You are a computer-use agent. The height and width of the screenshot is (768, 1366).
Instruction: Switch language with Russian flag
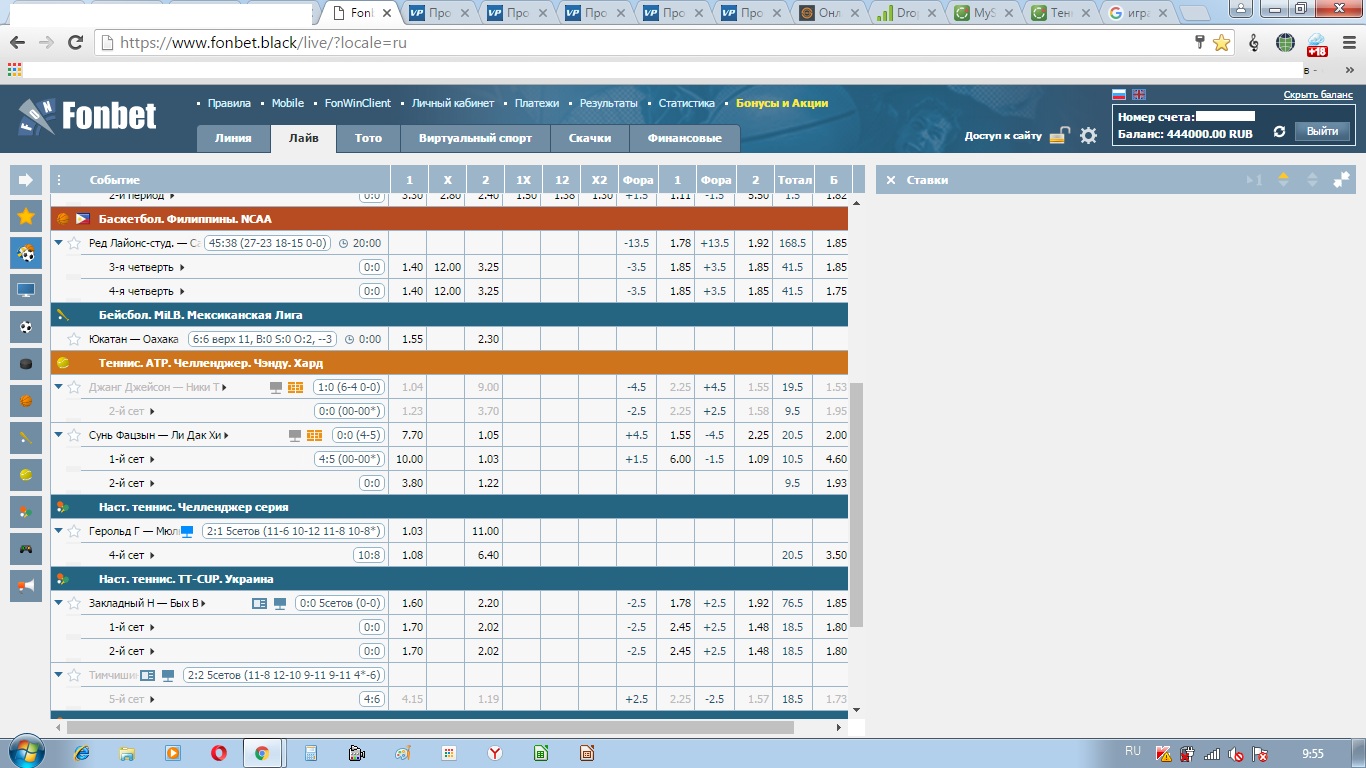(1119, 95)
